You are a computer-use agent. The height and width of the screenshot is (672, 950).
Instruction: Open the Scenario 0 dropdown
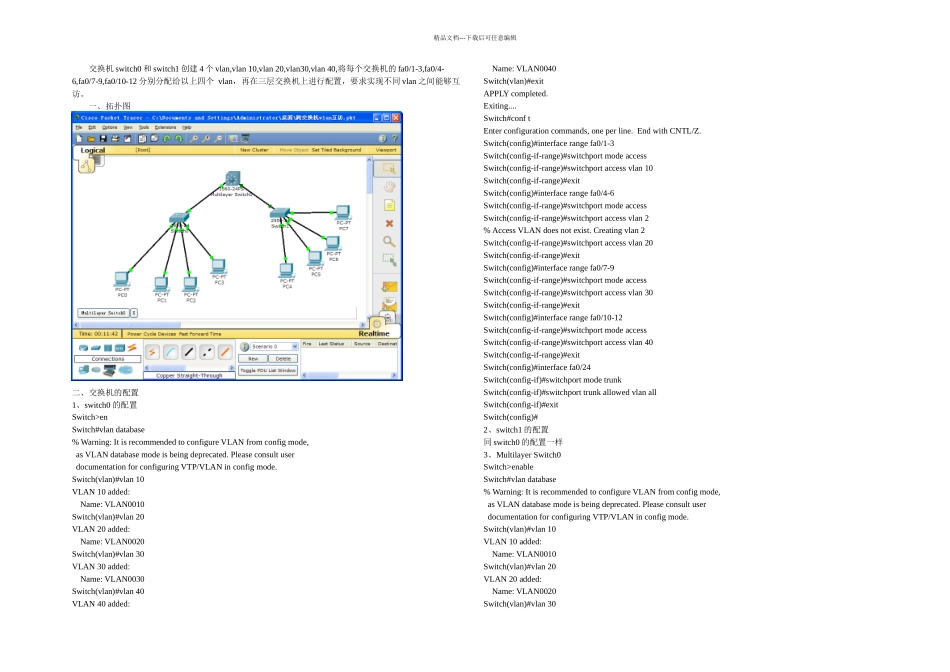pyautogui.click(x=274, y=347)
